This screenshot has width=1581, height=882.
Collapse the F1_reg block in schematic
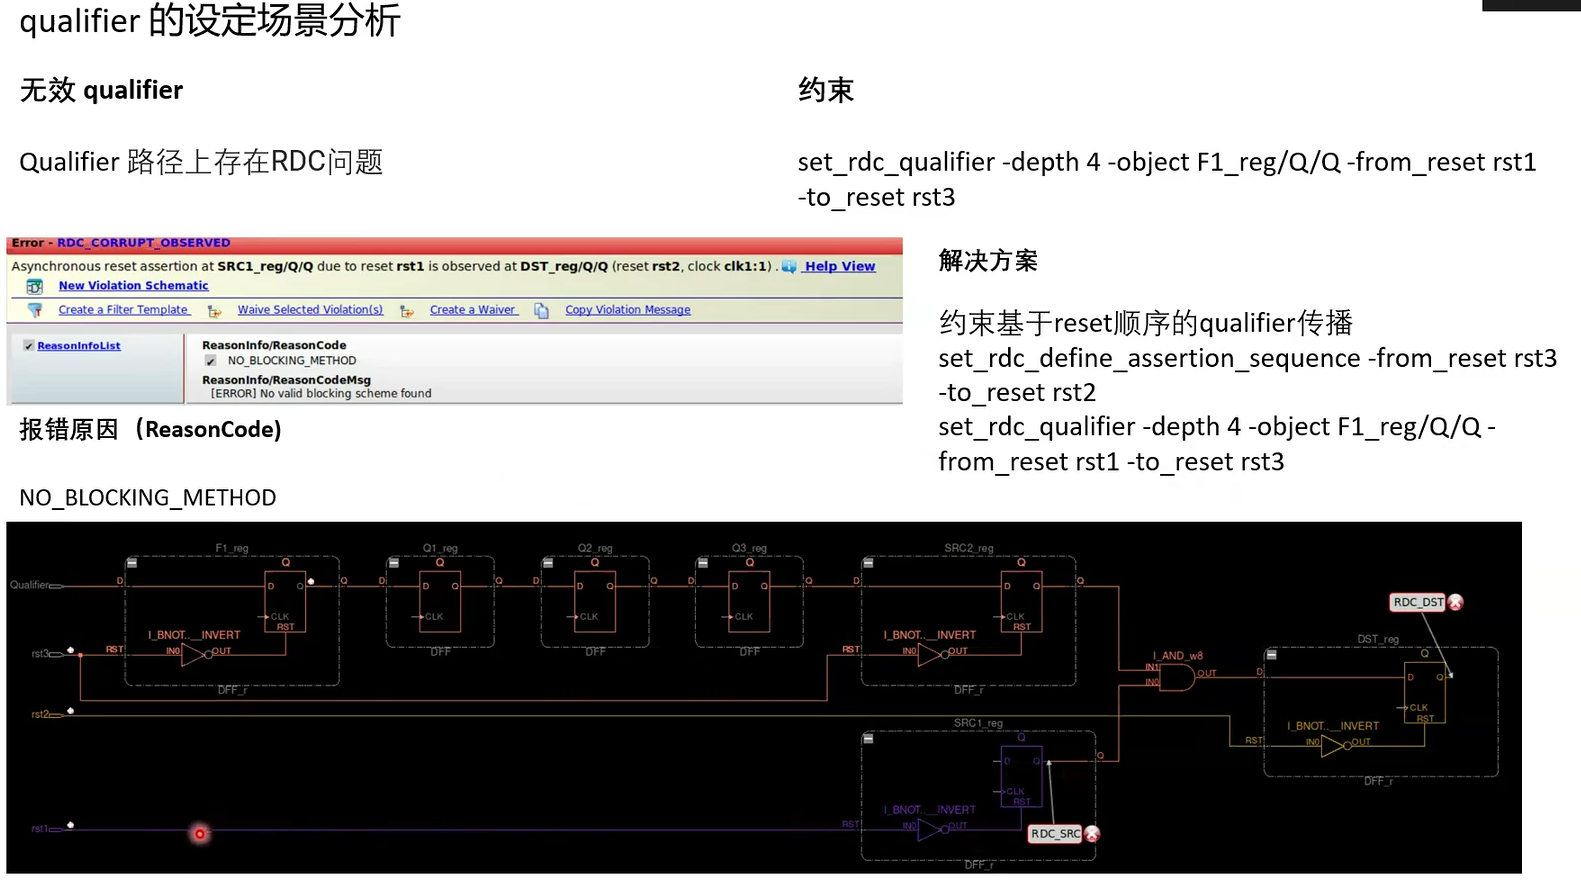(131, 563)
